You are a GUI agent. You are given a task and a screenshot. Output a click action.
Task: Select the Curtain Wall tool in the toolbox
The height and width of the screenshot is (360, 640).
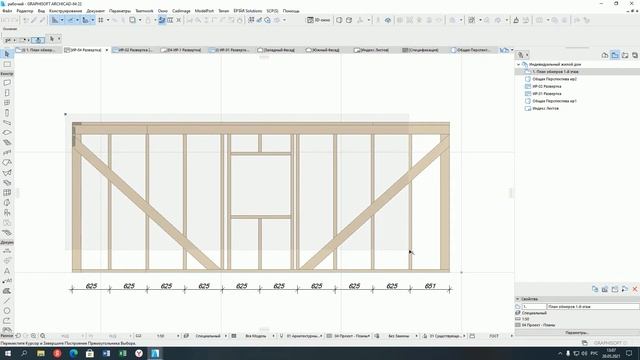7,193
